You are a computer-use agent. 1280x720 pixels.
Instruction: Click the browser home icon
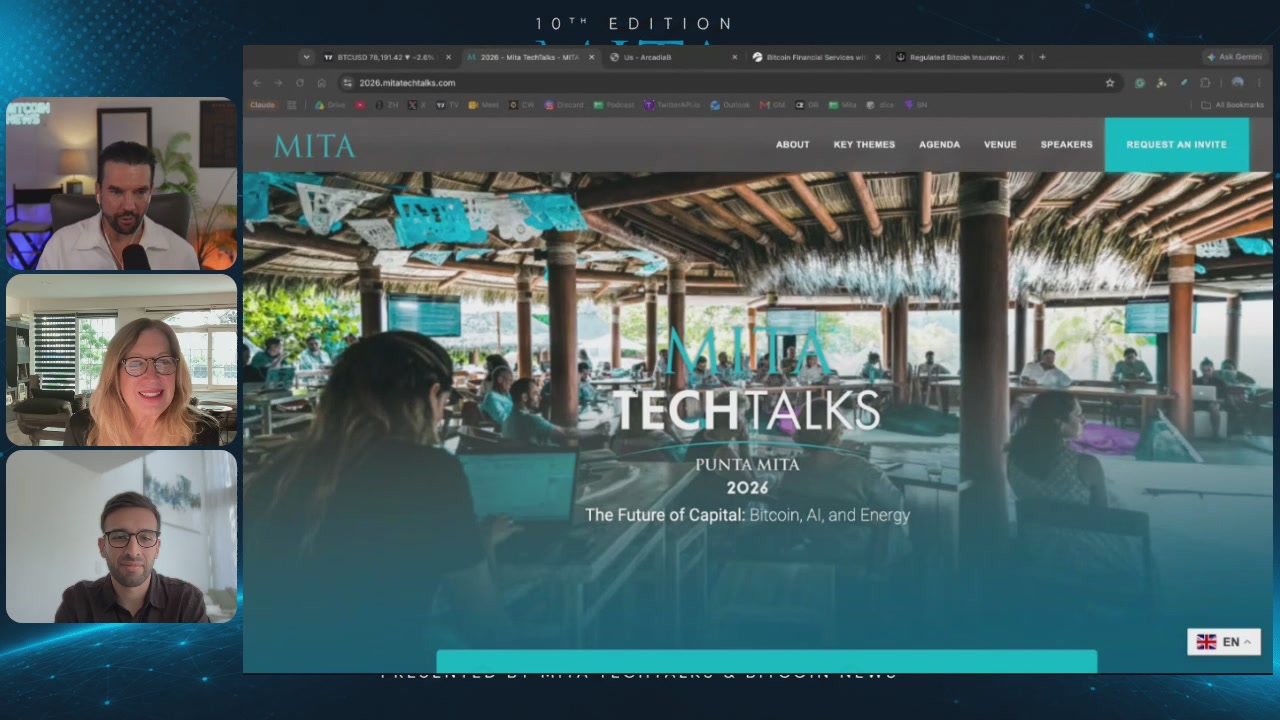321,83
